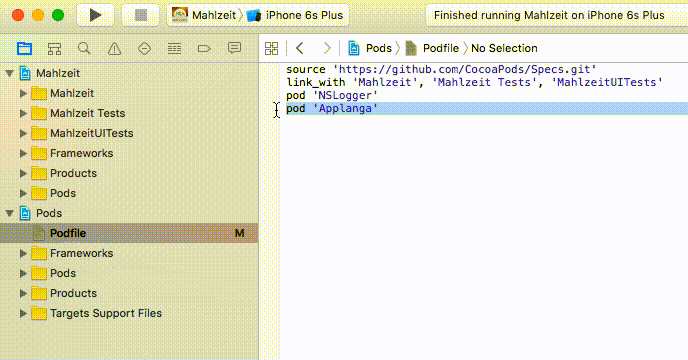Open the Test navigator diamond icon

[x=144, y=48]
